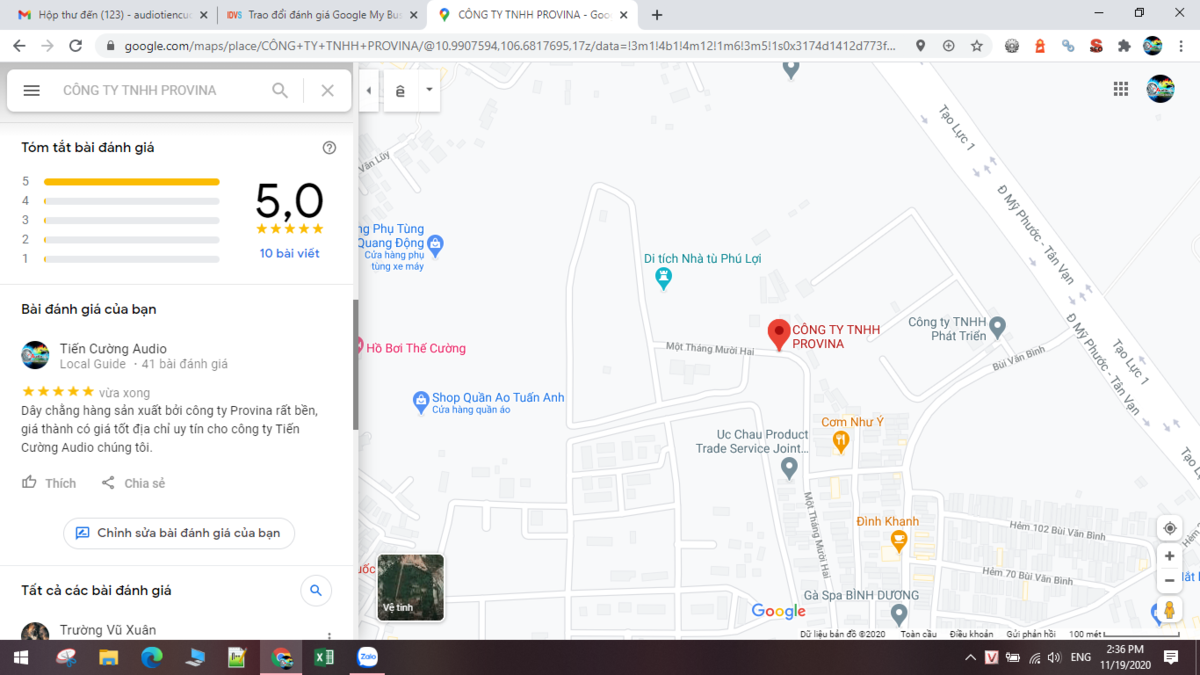Open the Google account avatar in Maps
The height and width of the screenshot is (675, 1200).
point(1160,89)
